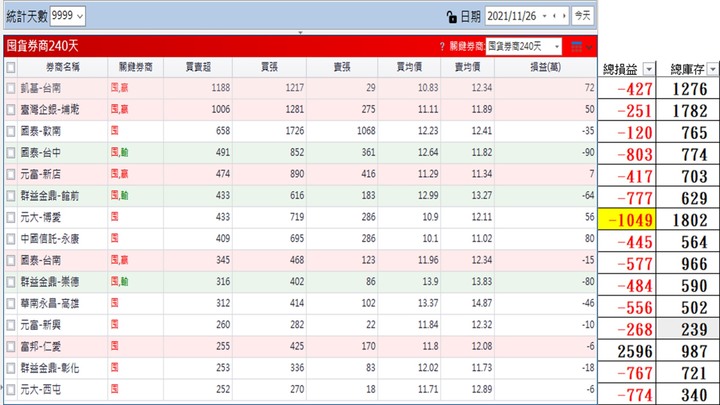The image size is (720, 405).
Task: Select broker name 群益金鼎-彰化
Action: [50, 368]
